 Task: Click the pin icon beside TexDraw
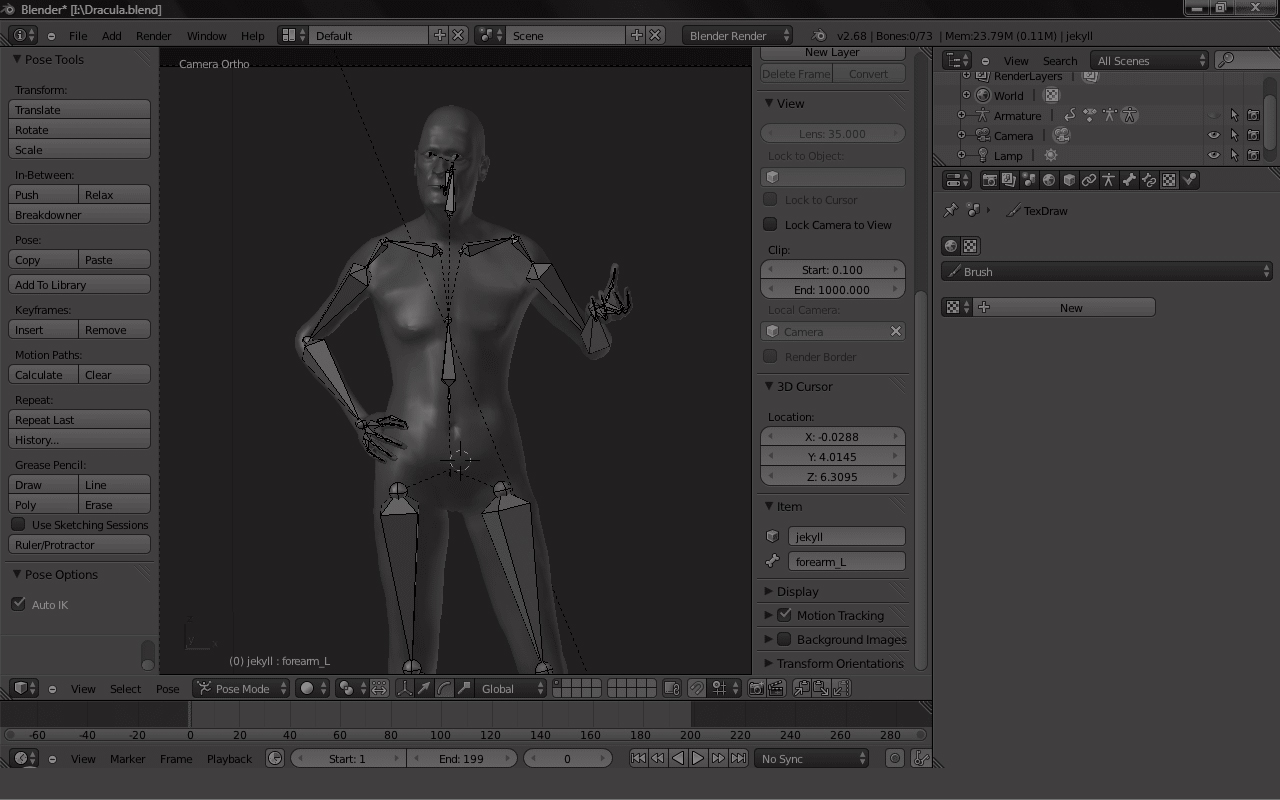pos(951,211)
